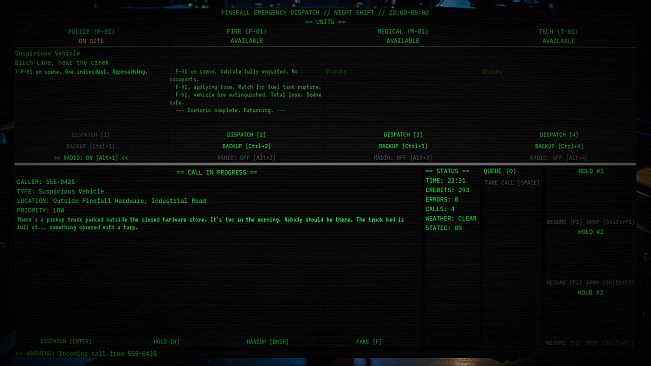Click RESUME [F2] under HOLD #2
This screenshot has height=366, width=651.
[x=564, y=283]
